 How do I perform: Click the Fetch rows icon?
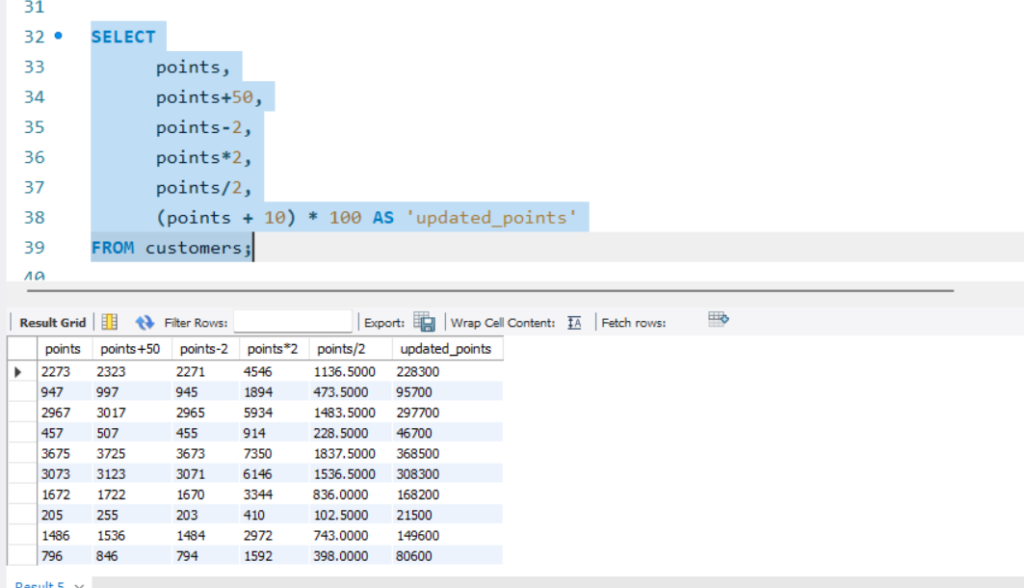718,319
